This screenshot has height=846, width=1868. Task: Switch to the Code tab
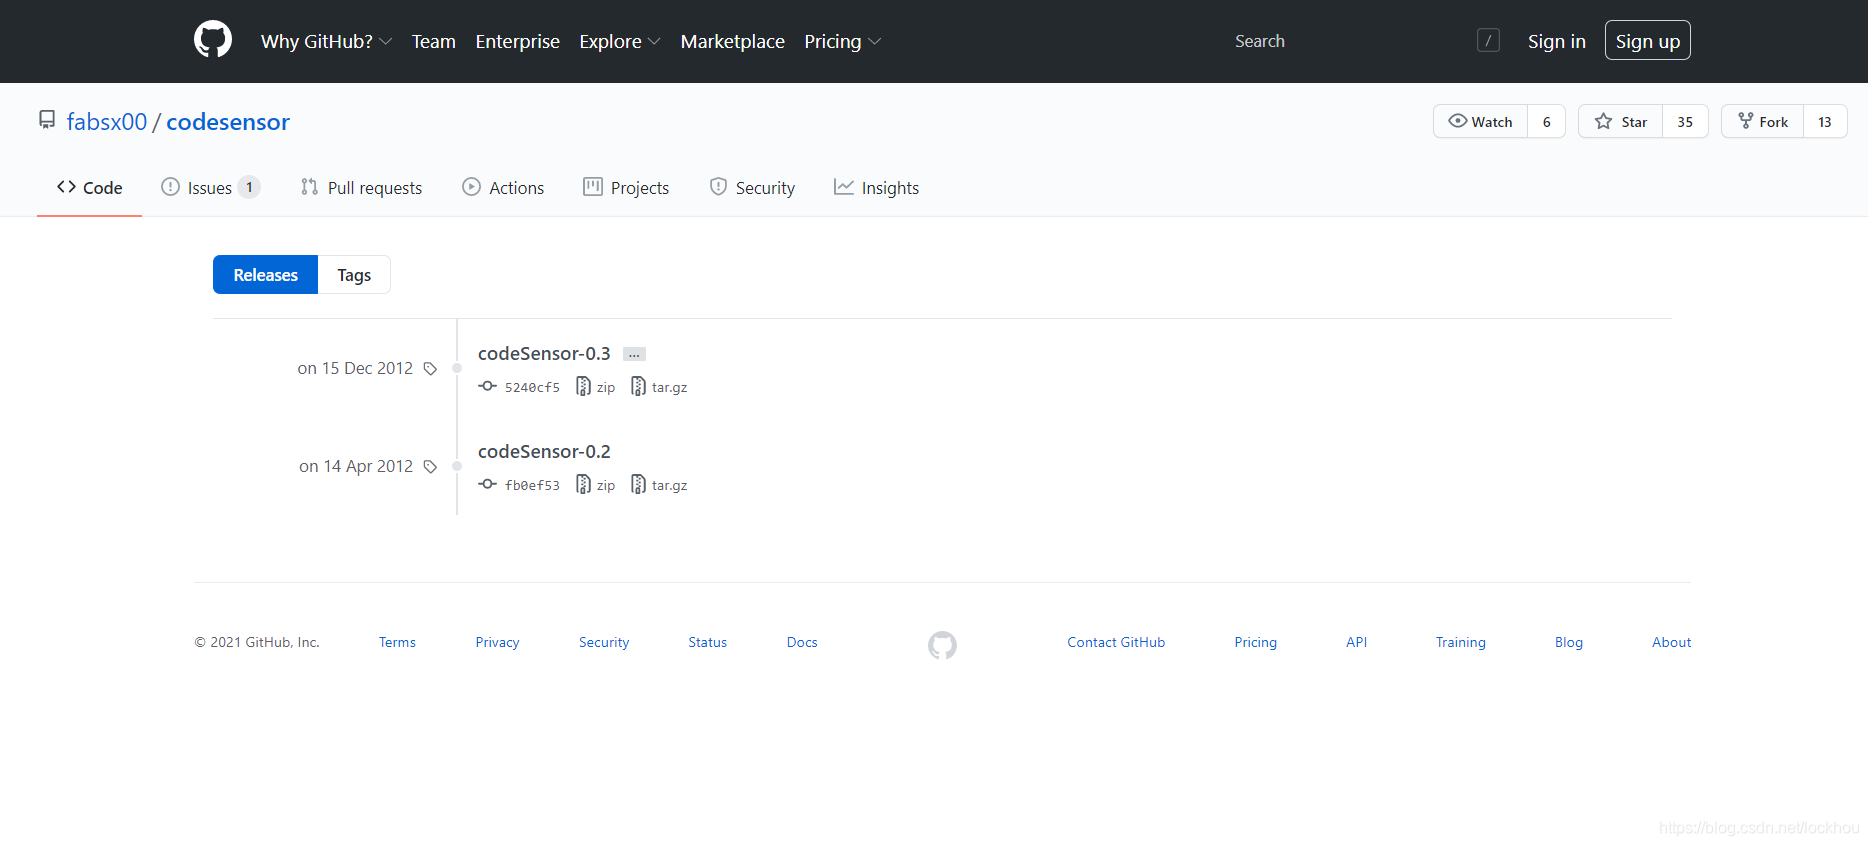point(89,187)
